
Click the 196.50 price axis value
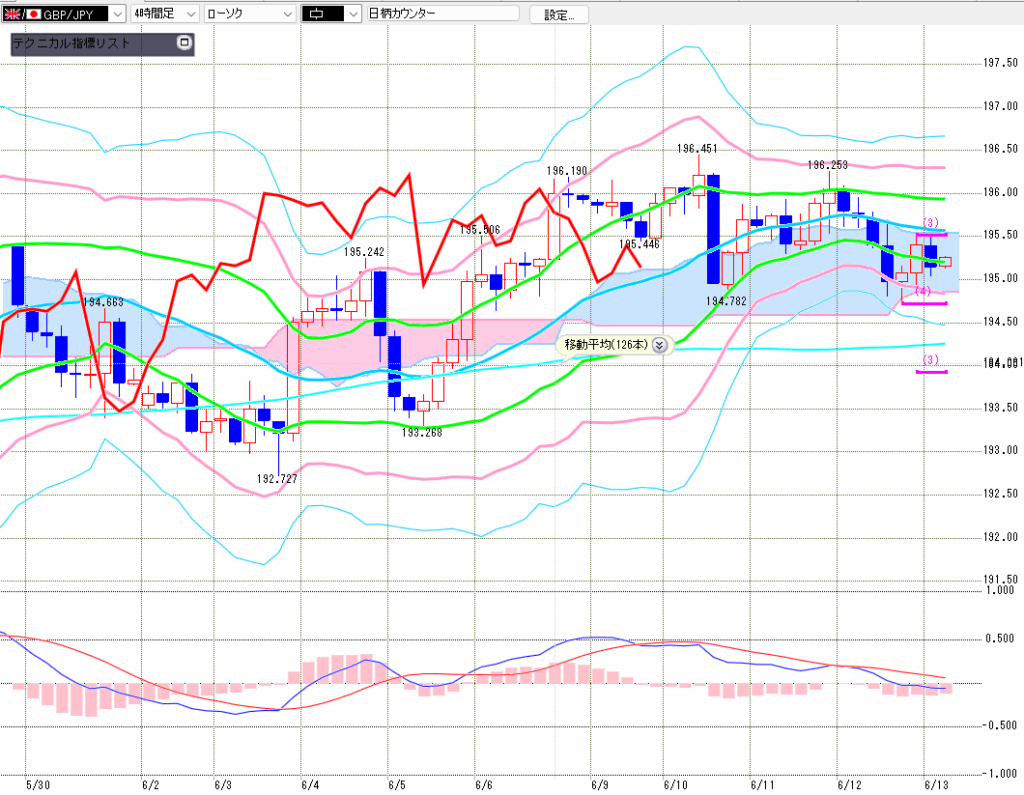1000,149
